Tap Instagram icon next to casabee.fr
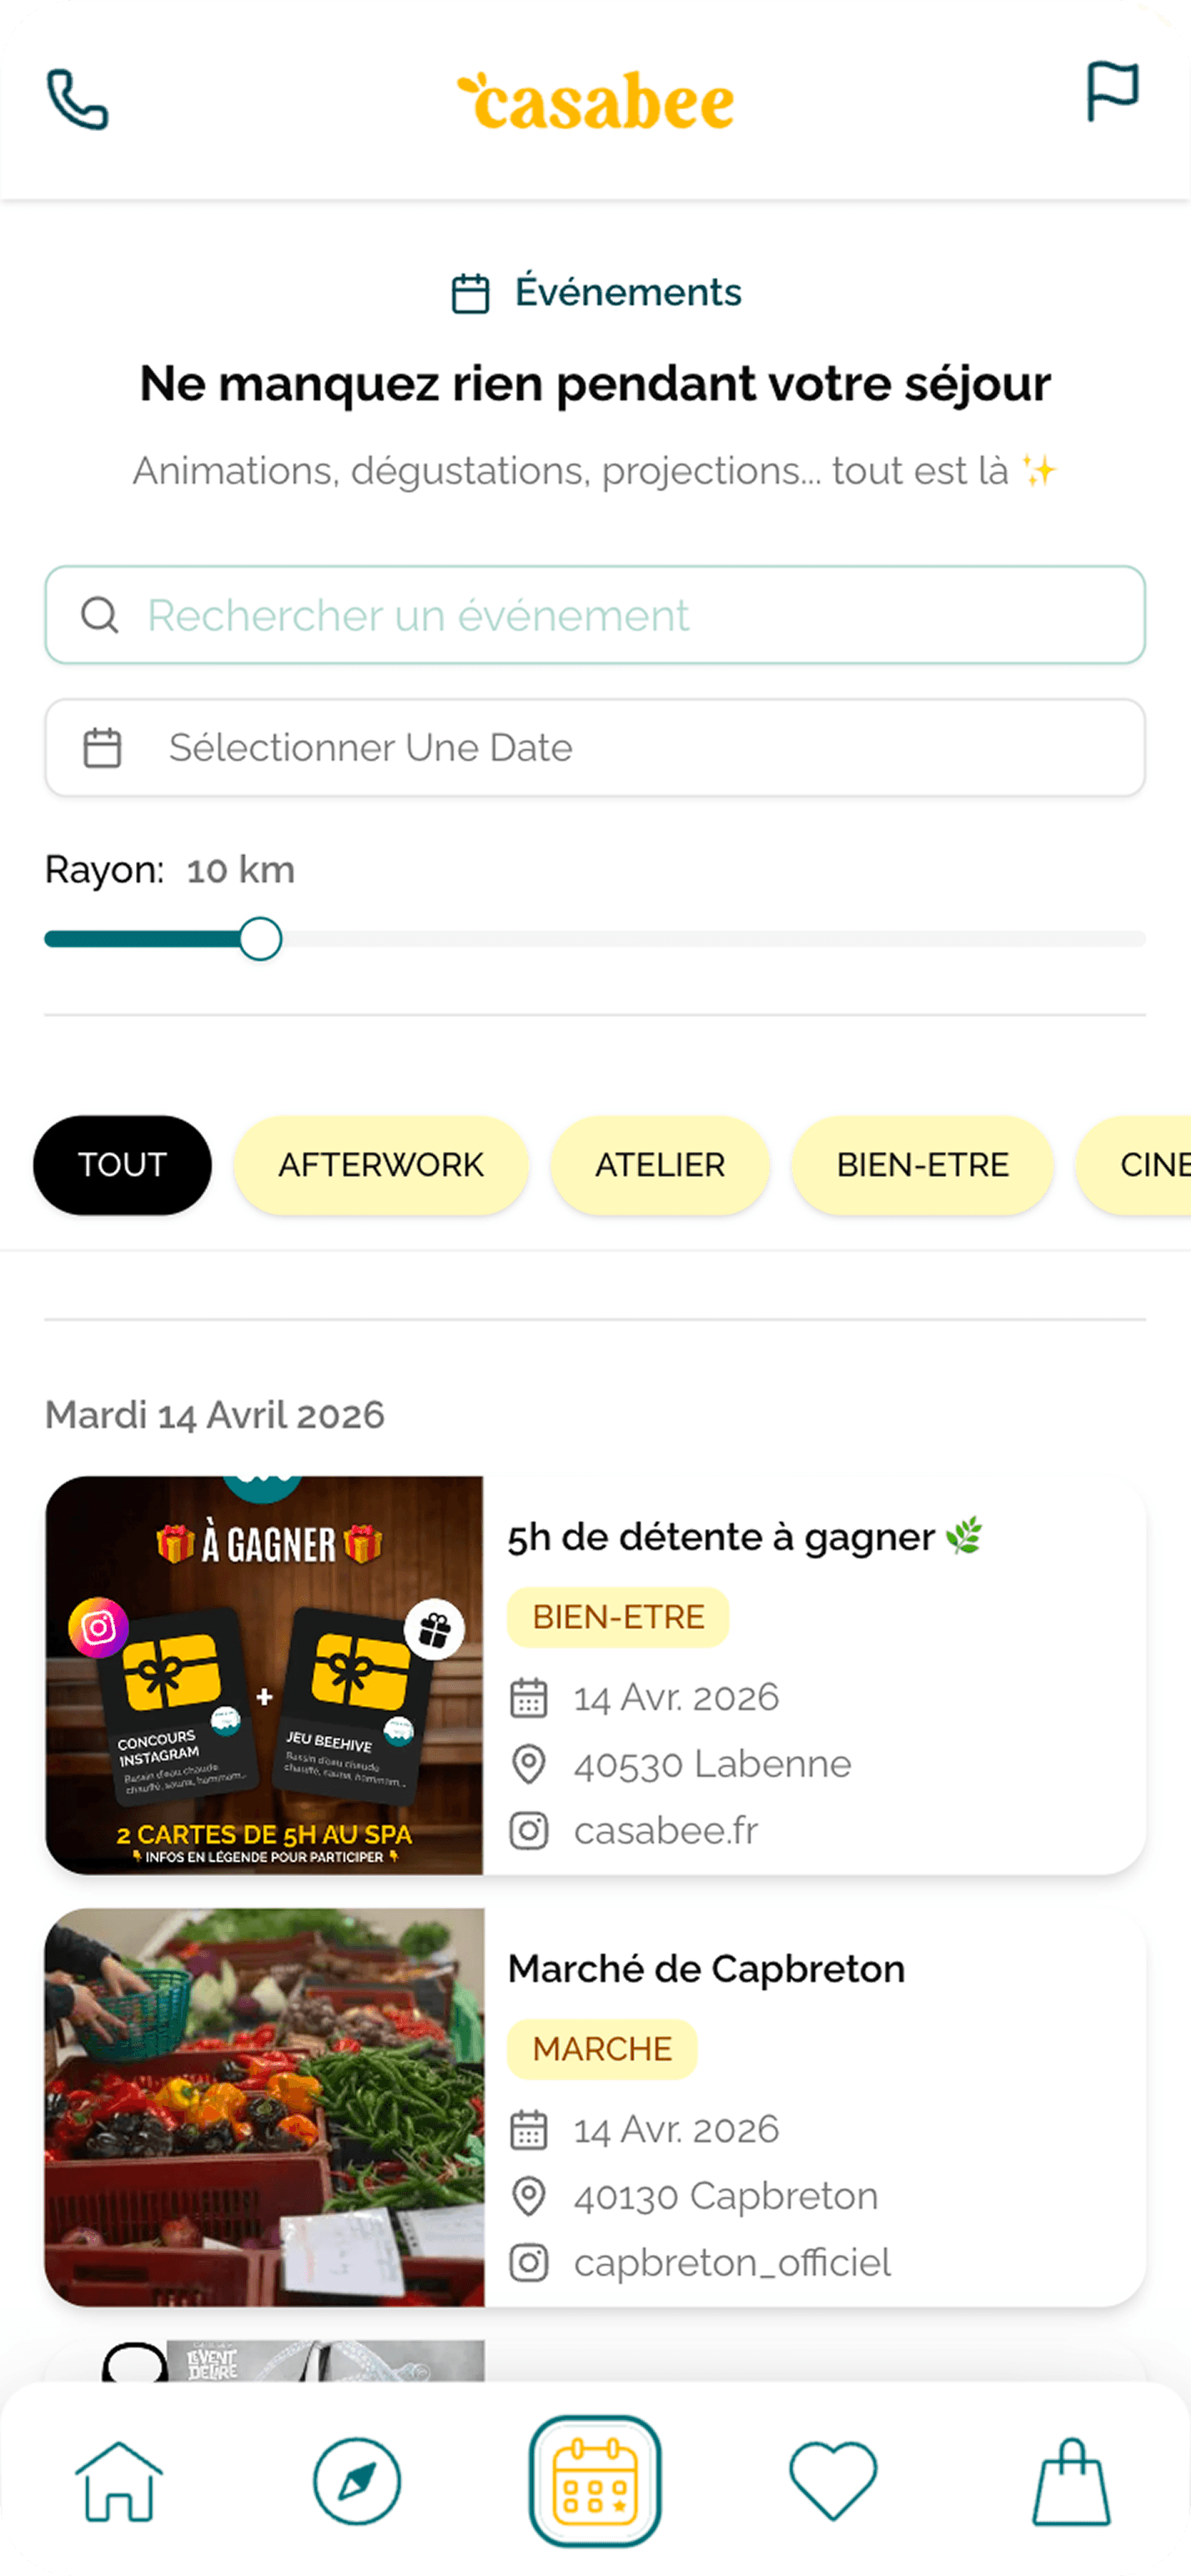Image resolution: width=1191 pixels, height=2576 pixels. click(529, 1831)
